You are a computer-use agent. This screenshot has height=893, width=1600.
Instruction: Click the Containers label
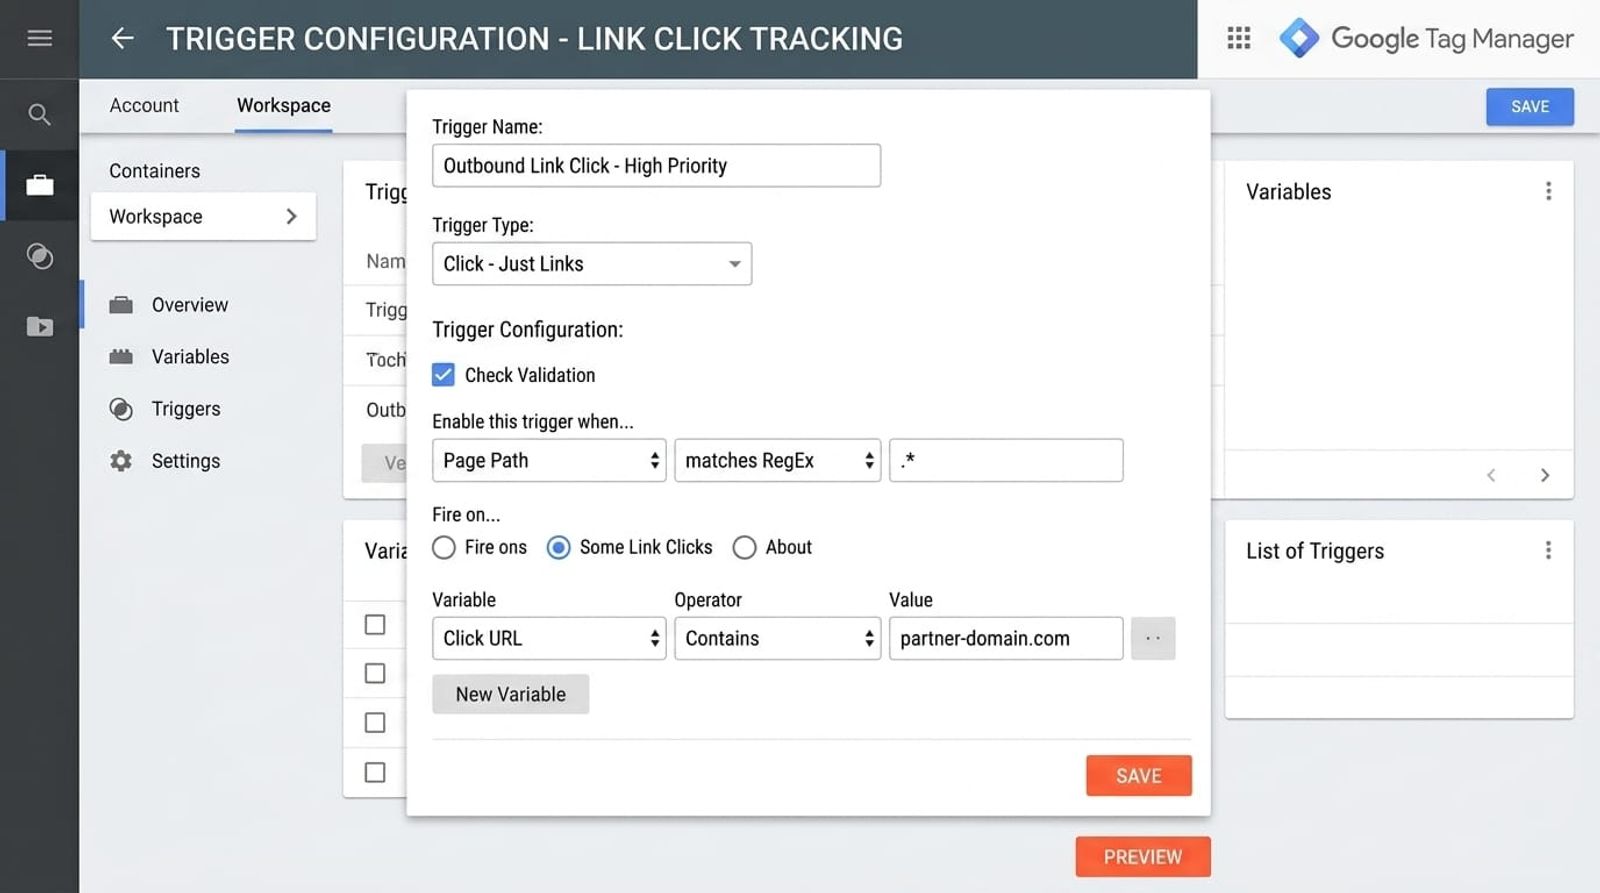click(x=155, y=171)
